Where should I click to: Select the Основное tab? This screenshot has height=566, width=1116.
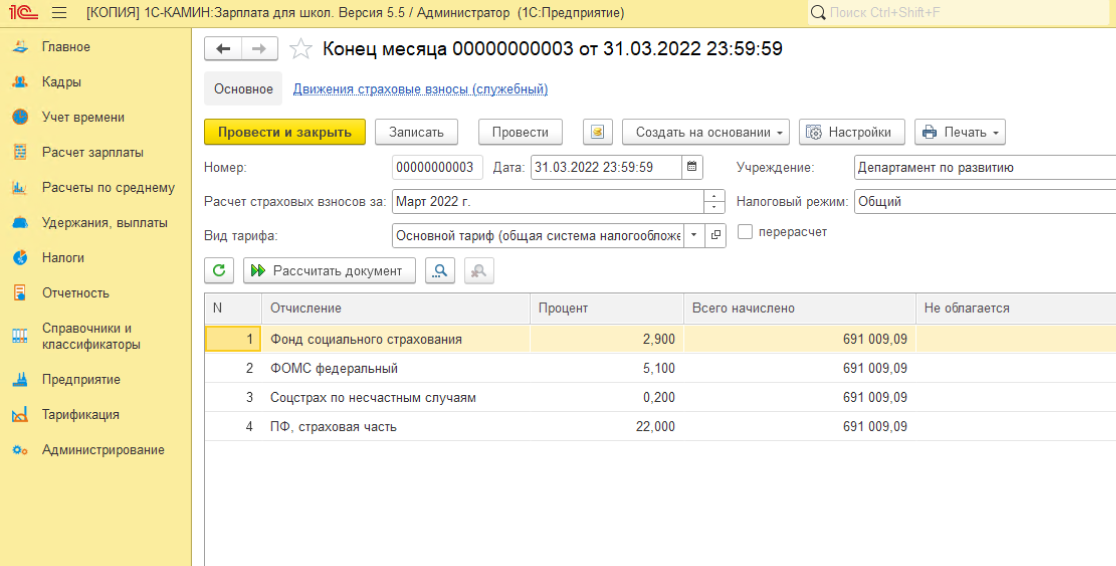coord(243,89)
